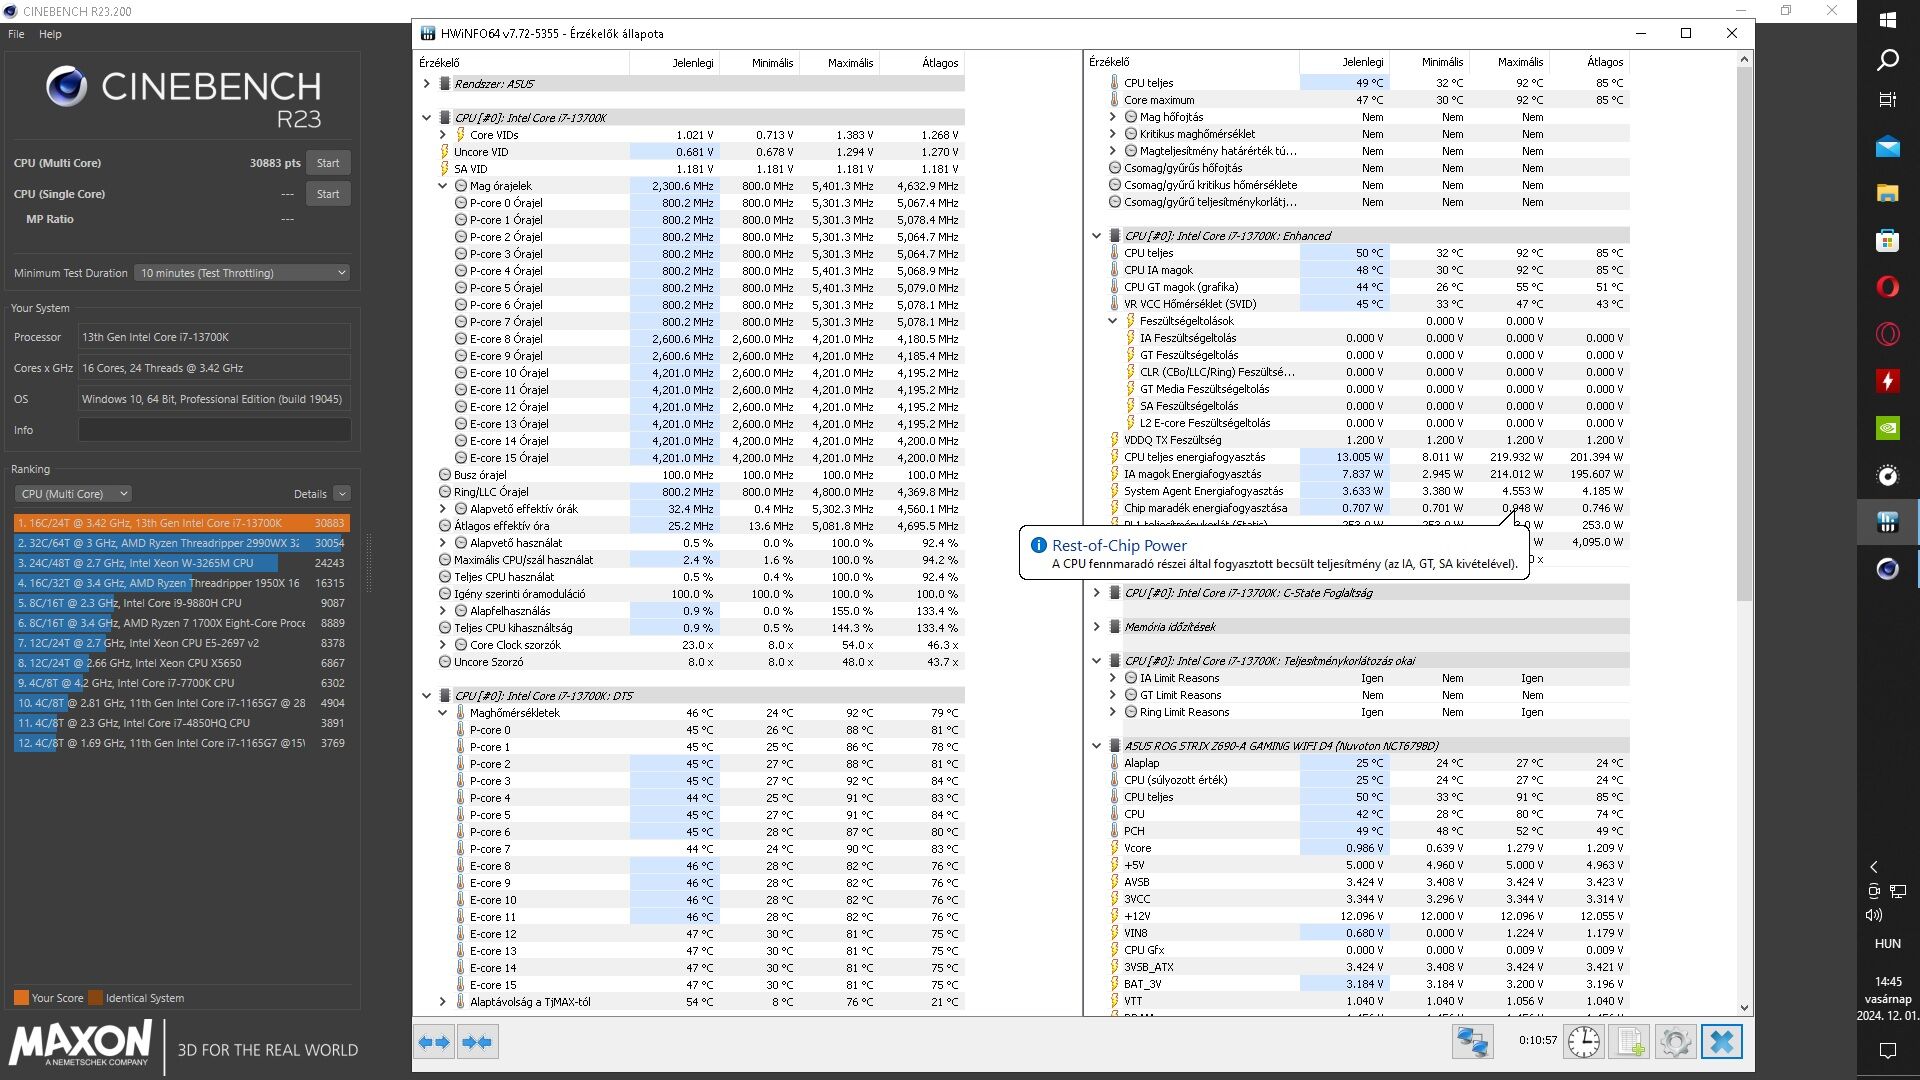Open HWiNFO sensor settings gear icon
The height and width of the screenshot is (1080, 1920).
coord(1675,1042)
